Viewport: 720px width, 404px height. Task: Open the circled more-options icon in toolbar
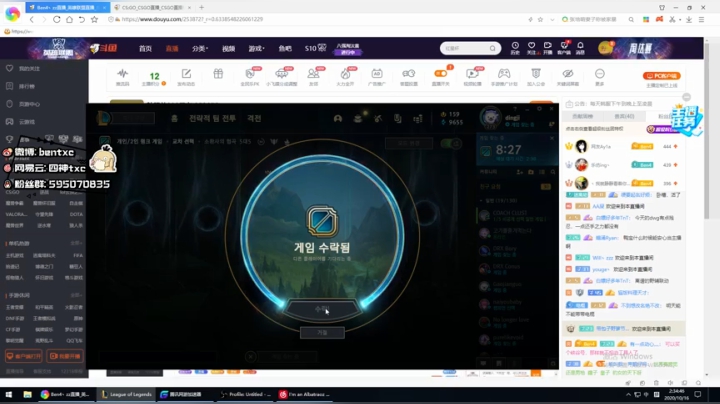pyautogui.click(x=600, y=74)
